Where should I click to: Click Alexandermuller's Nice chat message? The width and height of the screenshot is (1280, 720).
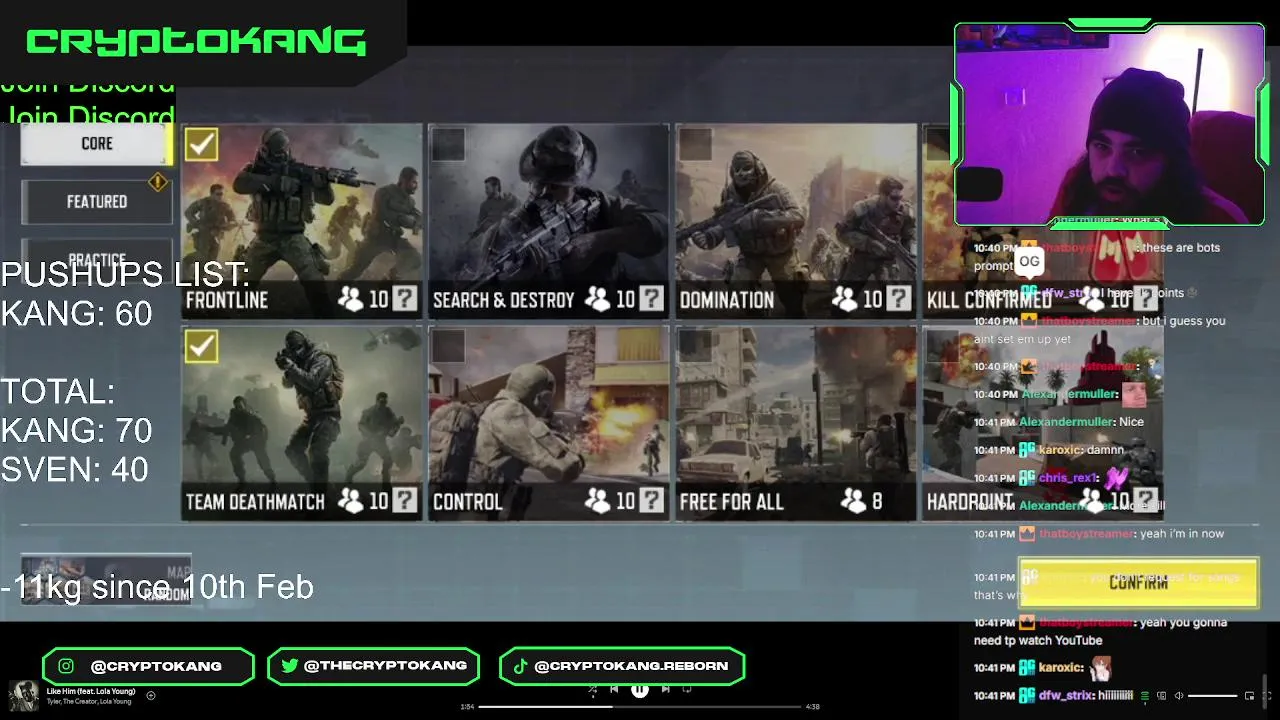pos(1131,422)
